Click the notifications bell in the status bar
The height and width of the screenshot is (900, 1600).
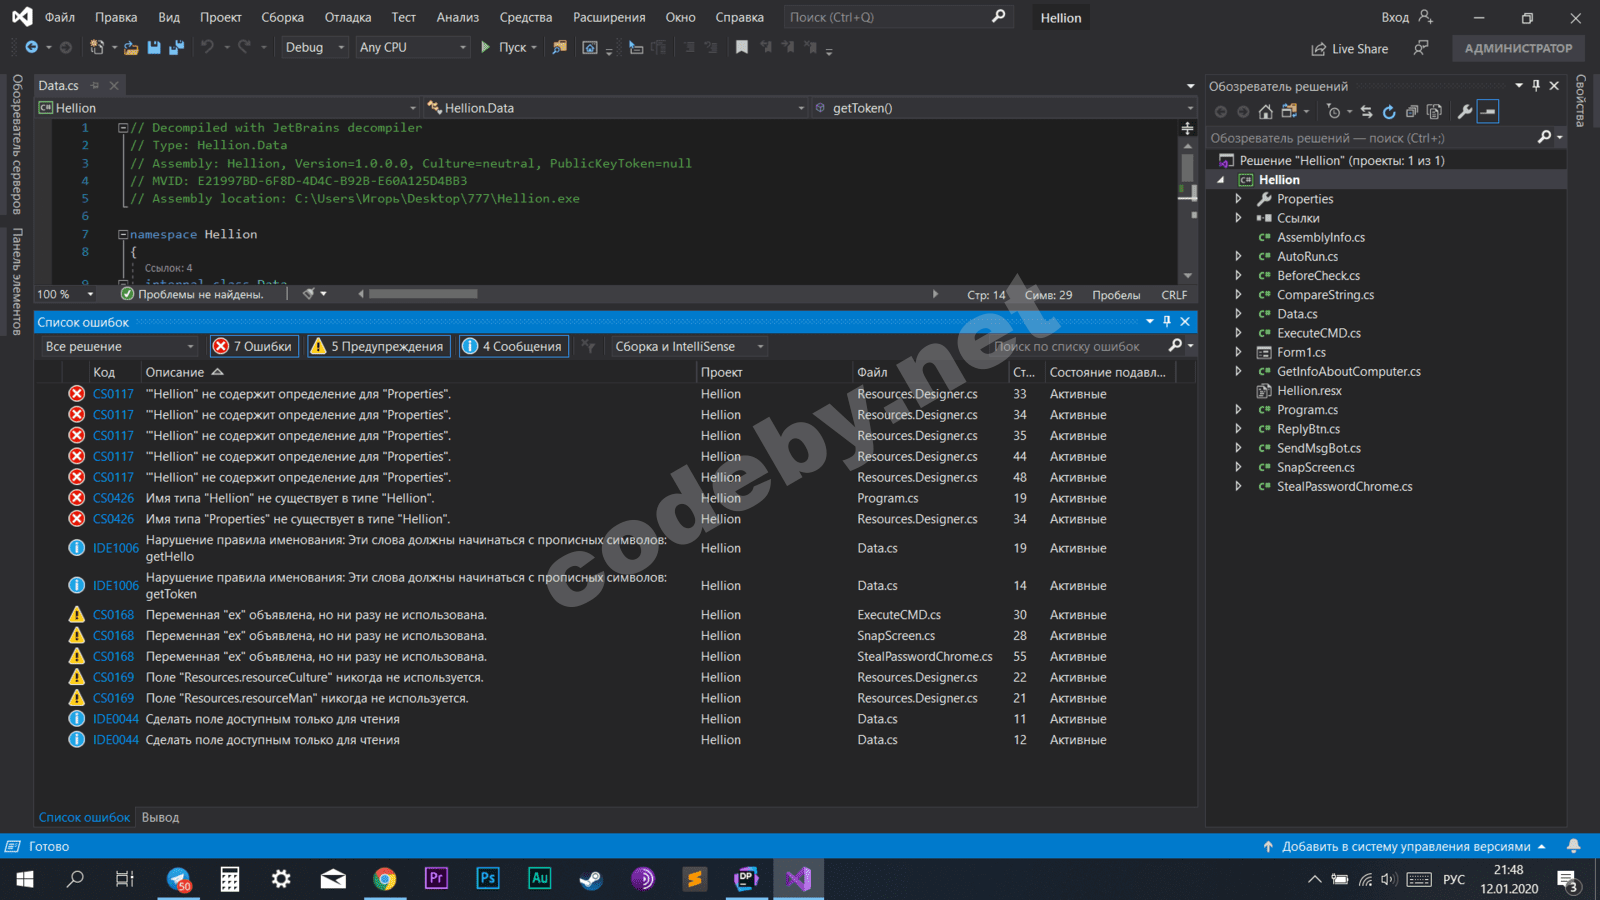[1573, 846]
